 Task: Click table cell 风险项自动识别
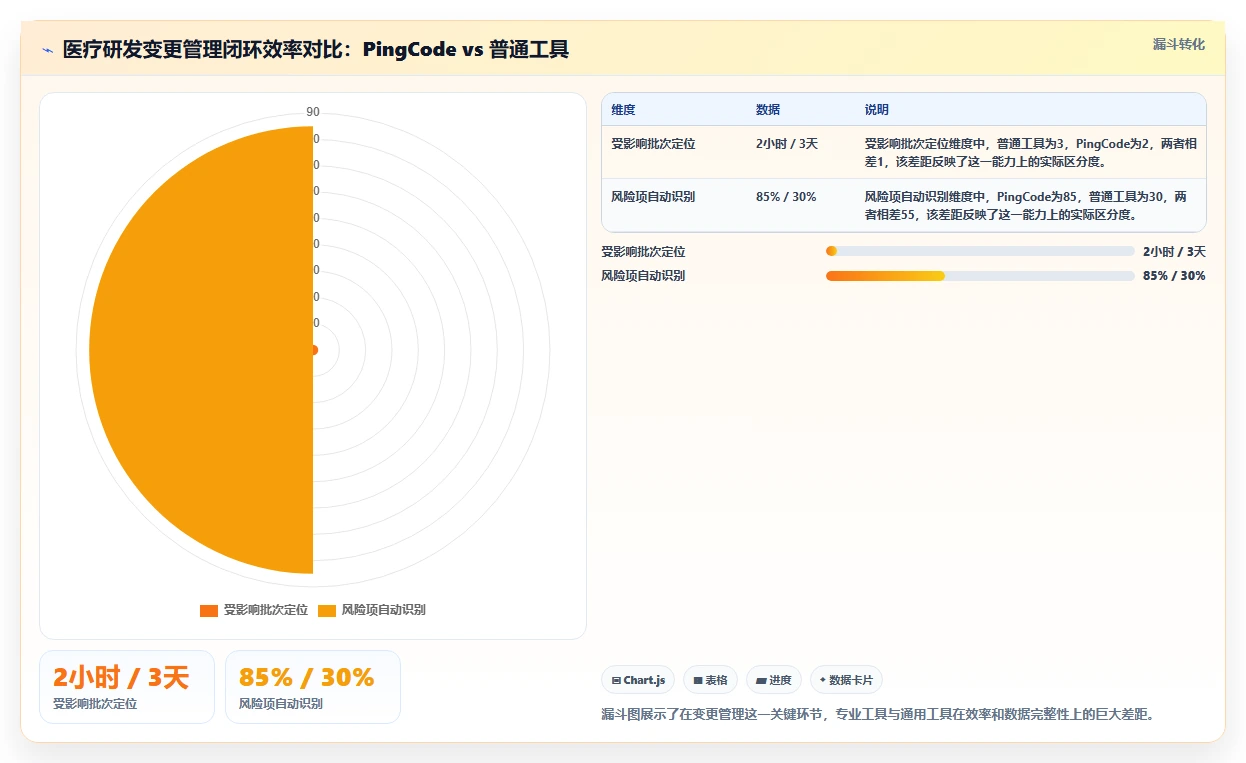(x=653, y=197)
